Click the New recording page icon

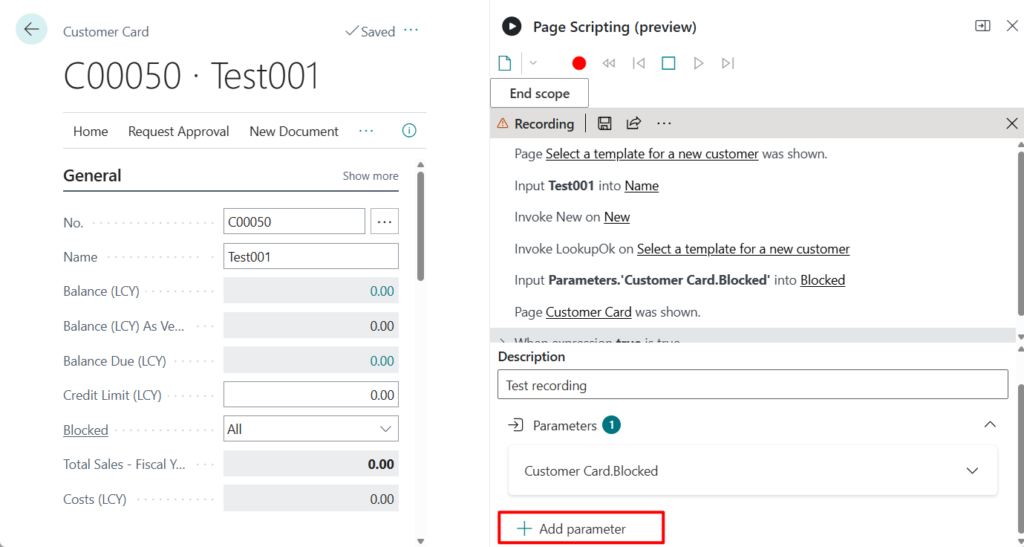(506, 63)
